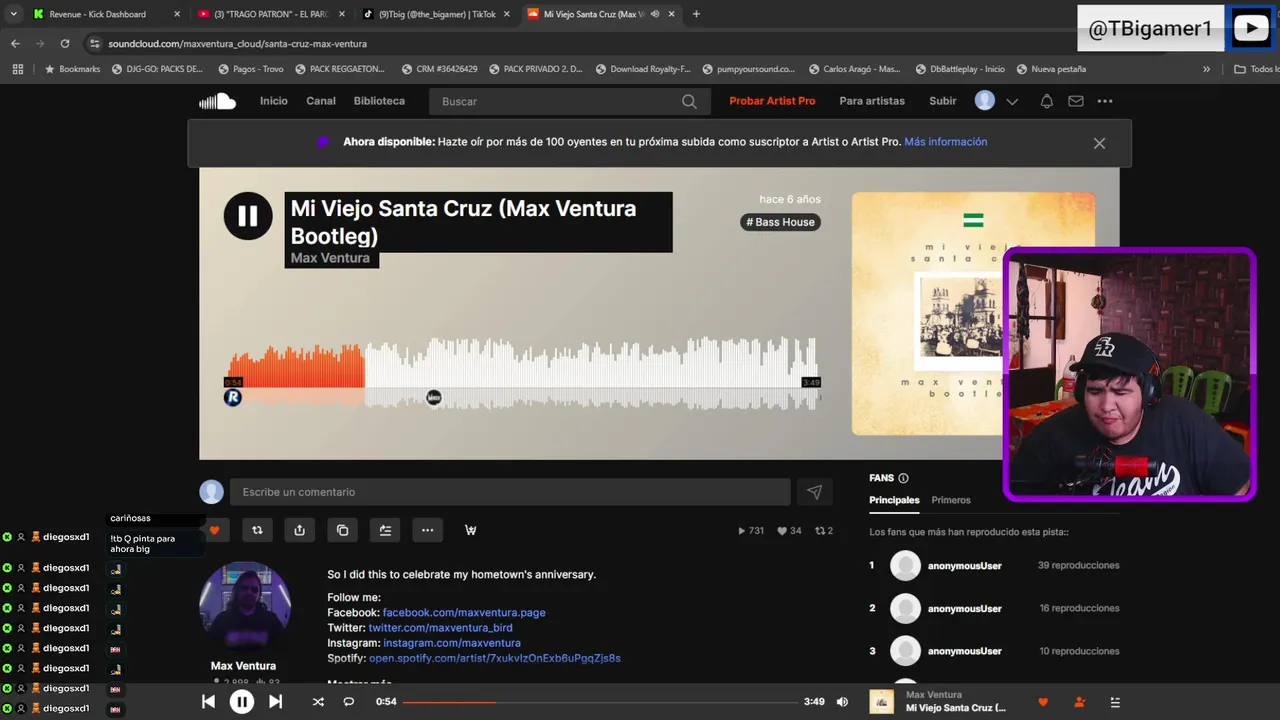
Task: Expand the chevron next to header avatar
Action: tap(1012, 101)
